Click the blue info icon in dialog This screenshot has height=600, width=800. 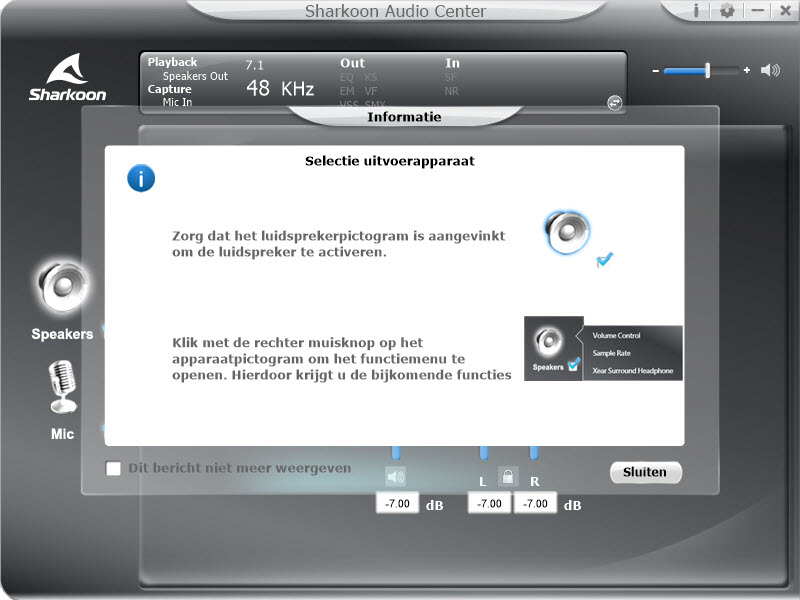[x=141, y=178]
